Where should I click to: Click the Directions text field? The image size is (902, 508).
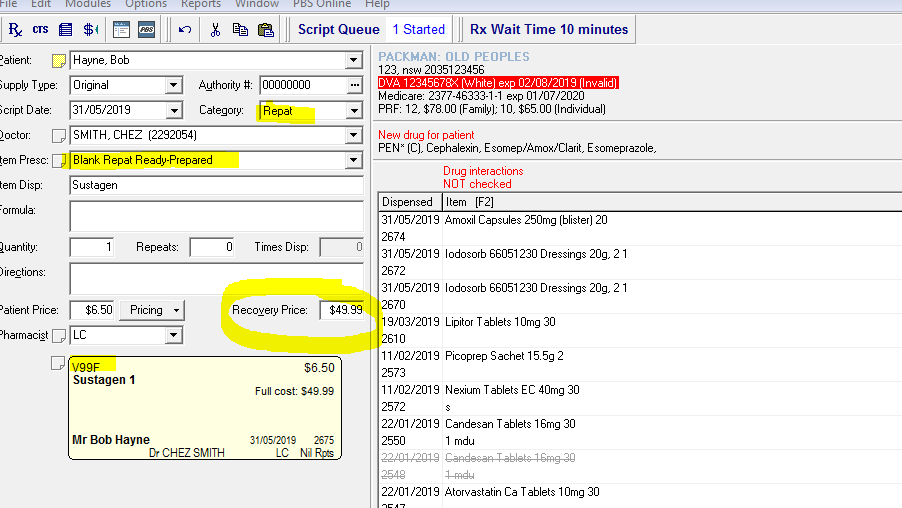[x=216, y=278]
